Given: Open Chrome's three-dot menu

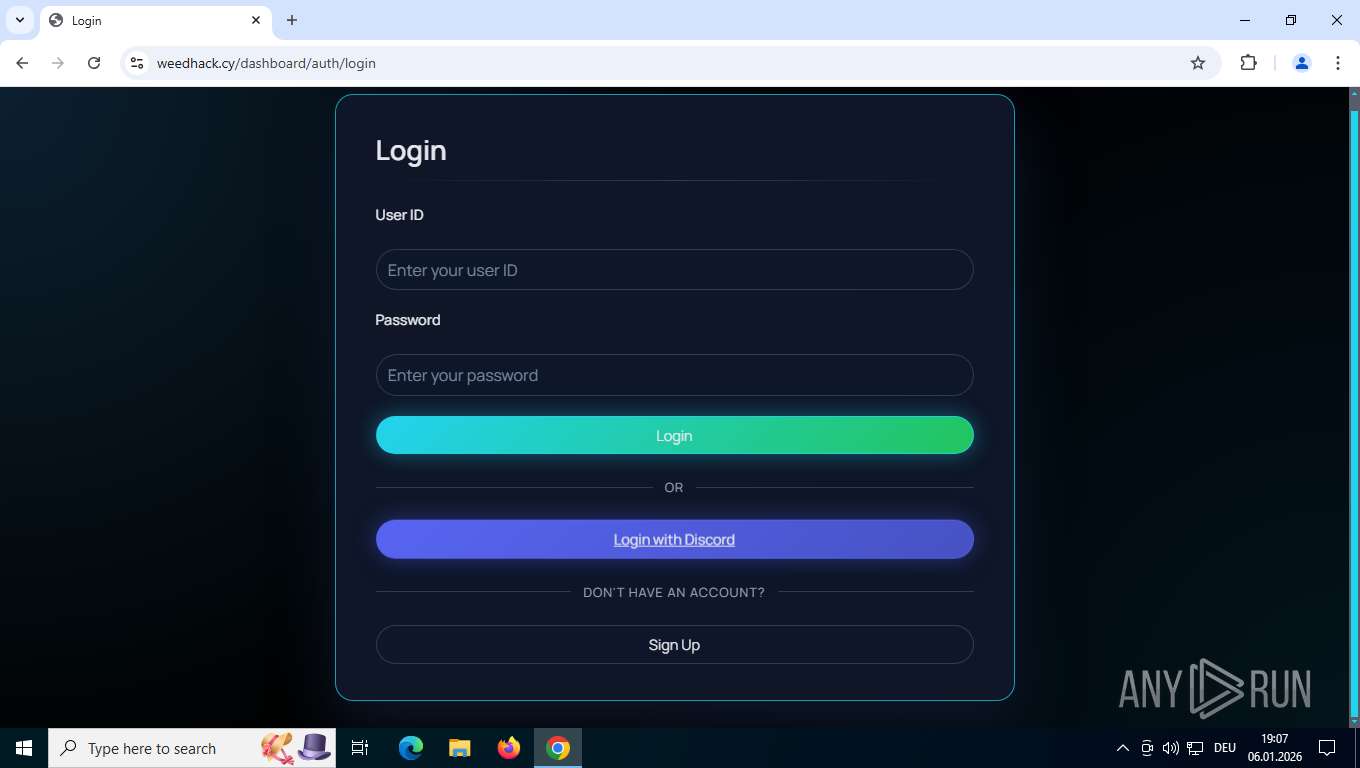Looking at the screenshot, I should 1338,63.
